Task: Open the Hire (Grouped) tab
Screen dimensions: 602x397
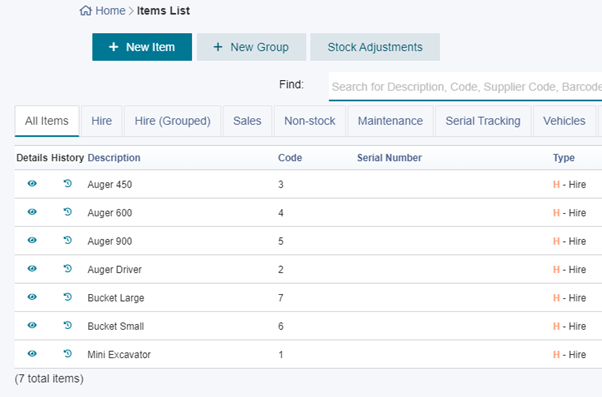Action: pos(172,121)
